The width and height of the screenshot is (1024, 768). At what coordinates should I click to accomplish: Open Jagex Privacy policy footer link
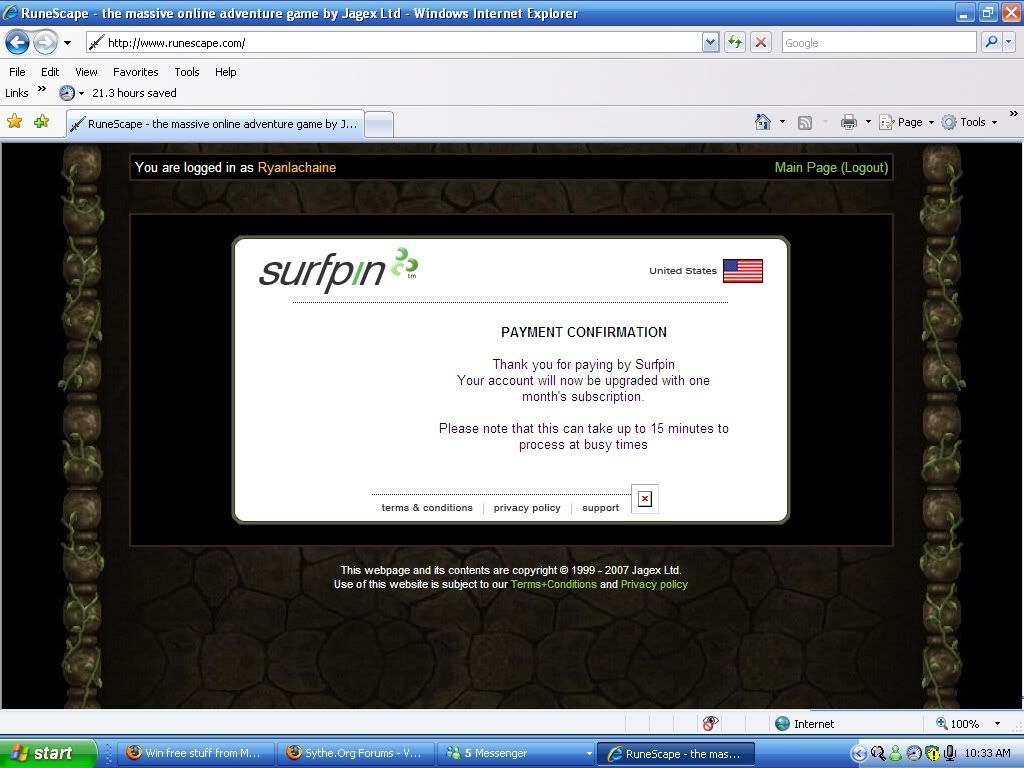click(x=654, y=584)
